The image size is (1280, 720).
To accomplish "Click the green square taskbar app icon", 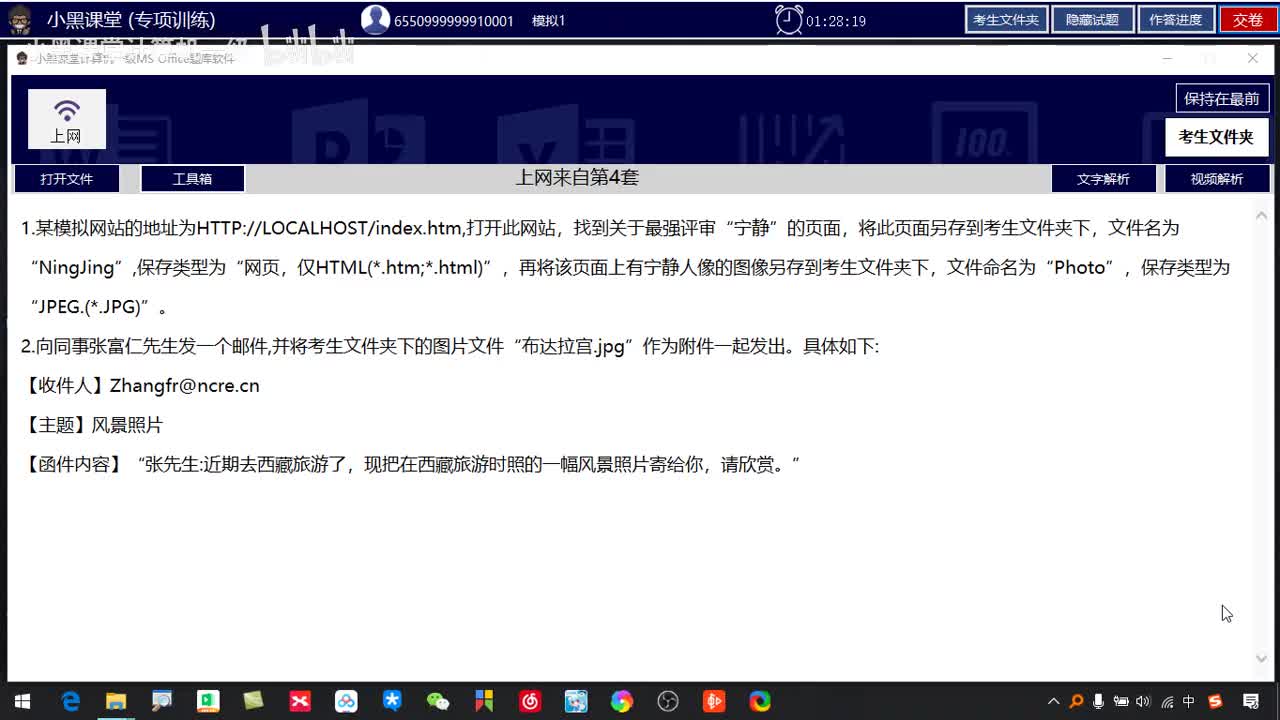I will pos(208,701).
